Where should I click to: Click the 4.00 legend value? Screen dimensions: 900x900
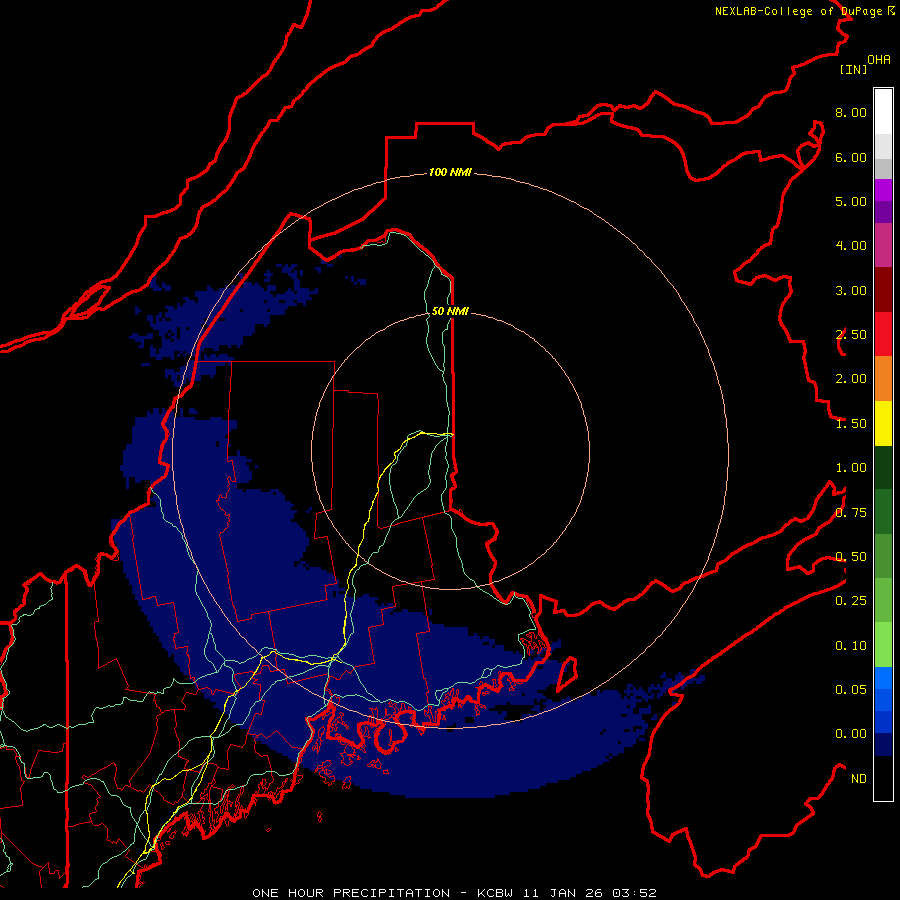coord(851,246)
